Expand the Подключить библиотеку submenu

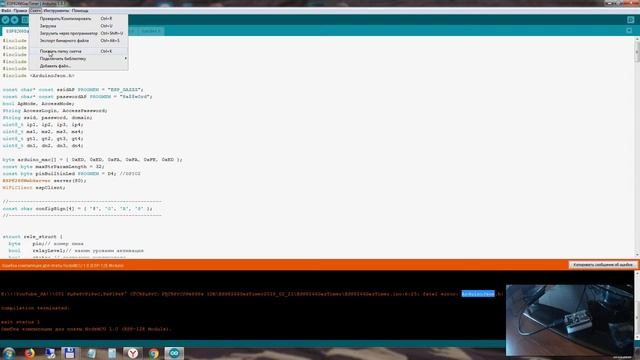78,58
